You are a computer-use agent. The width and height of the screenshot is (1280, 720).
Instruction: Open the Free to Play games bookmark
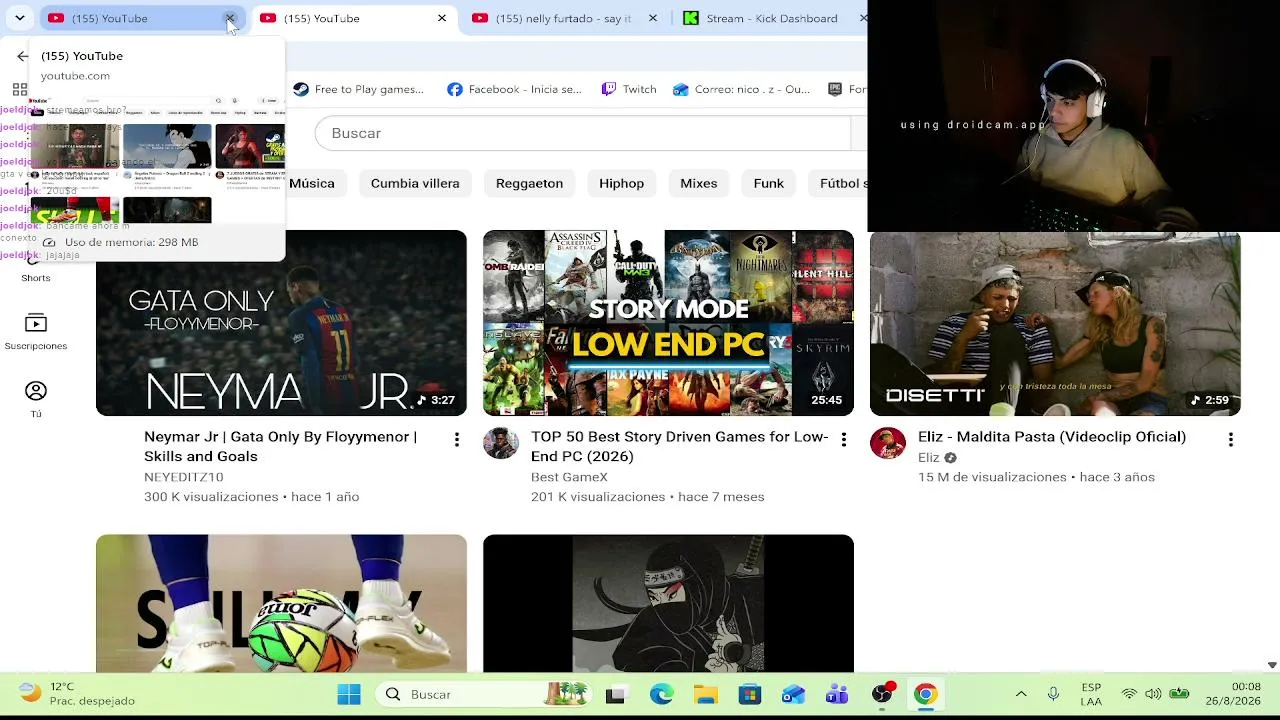(358, 89)
